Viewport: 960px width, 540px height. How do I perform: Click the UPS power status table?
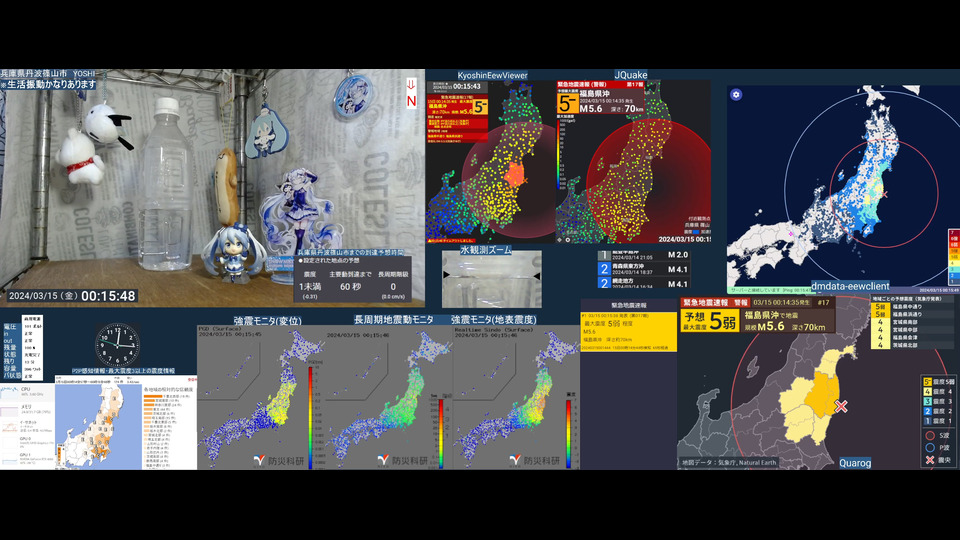(x=32, y=348)
